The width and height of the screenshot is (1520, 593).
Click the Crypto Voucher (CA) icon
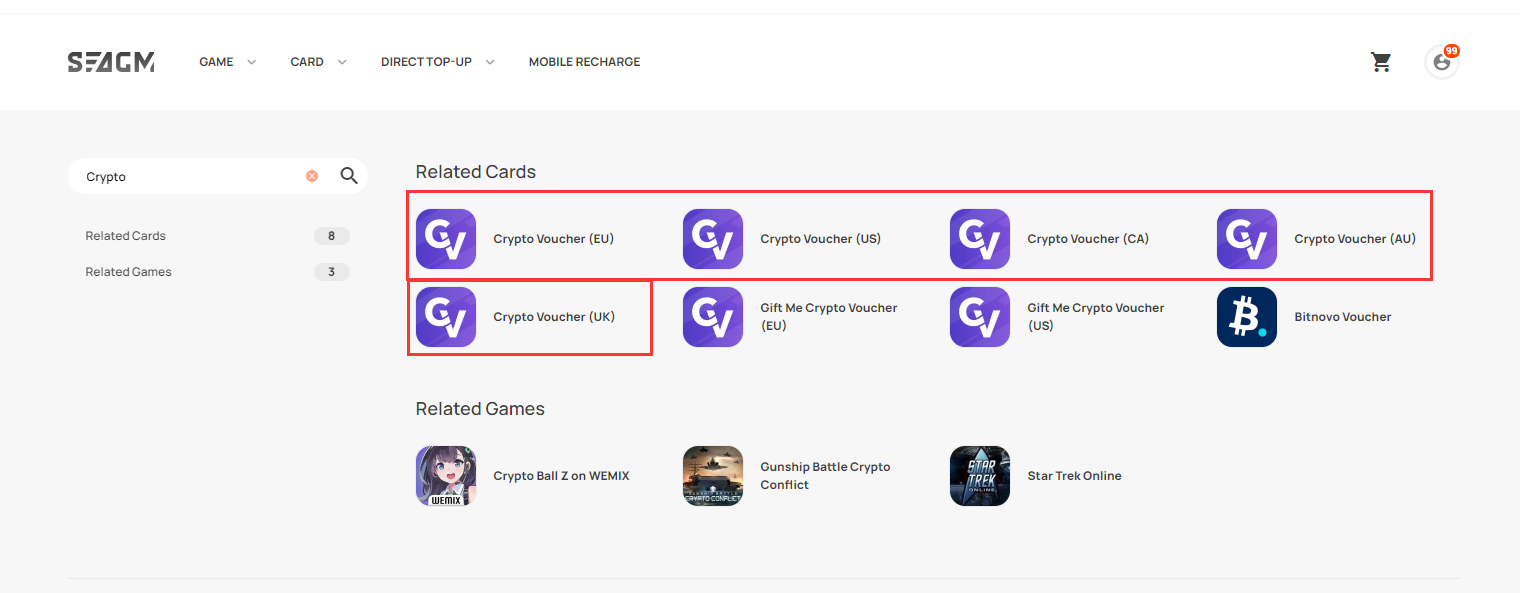pyautogui.click(x=980, y=239)
